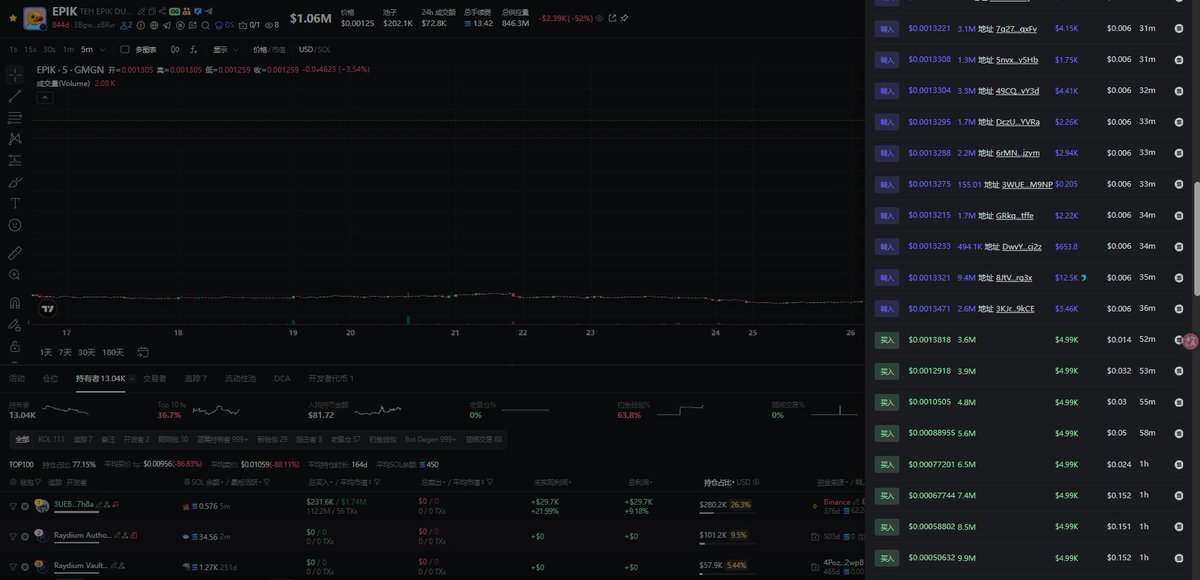The height and width of the screenshot is (580, 1200).
Task: Select the pattern drawing tool
Action: coord(15,138)
